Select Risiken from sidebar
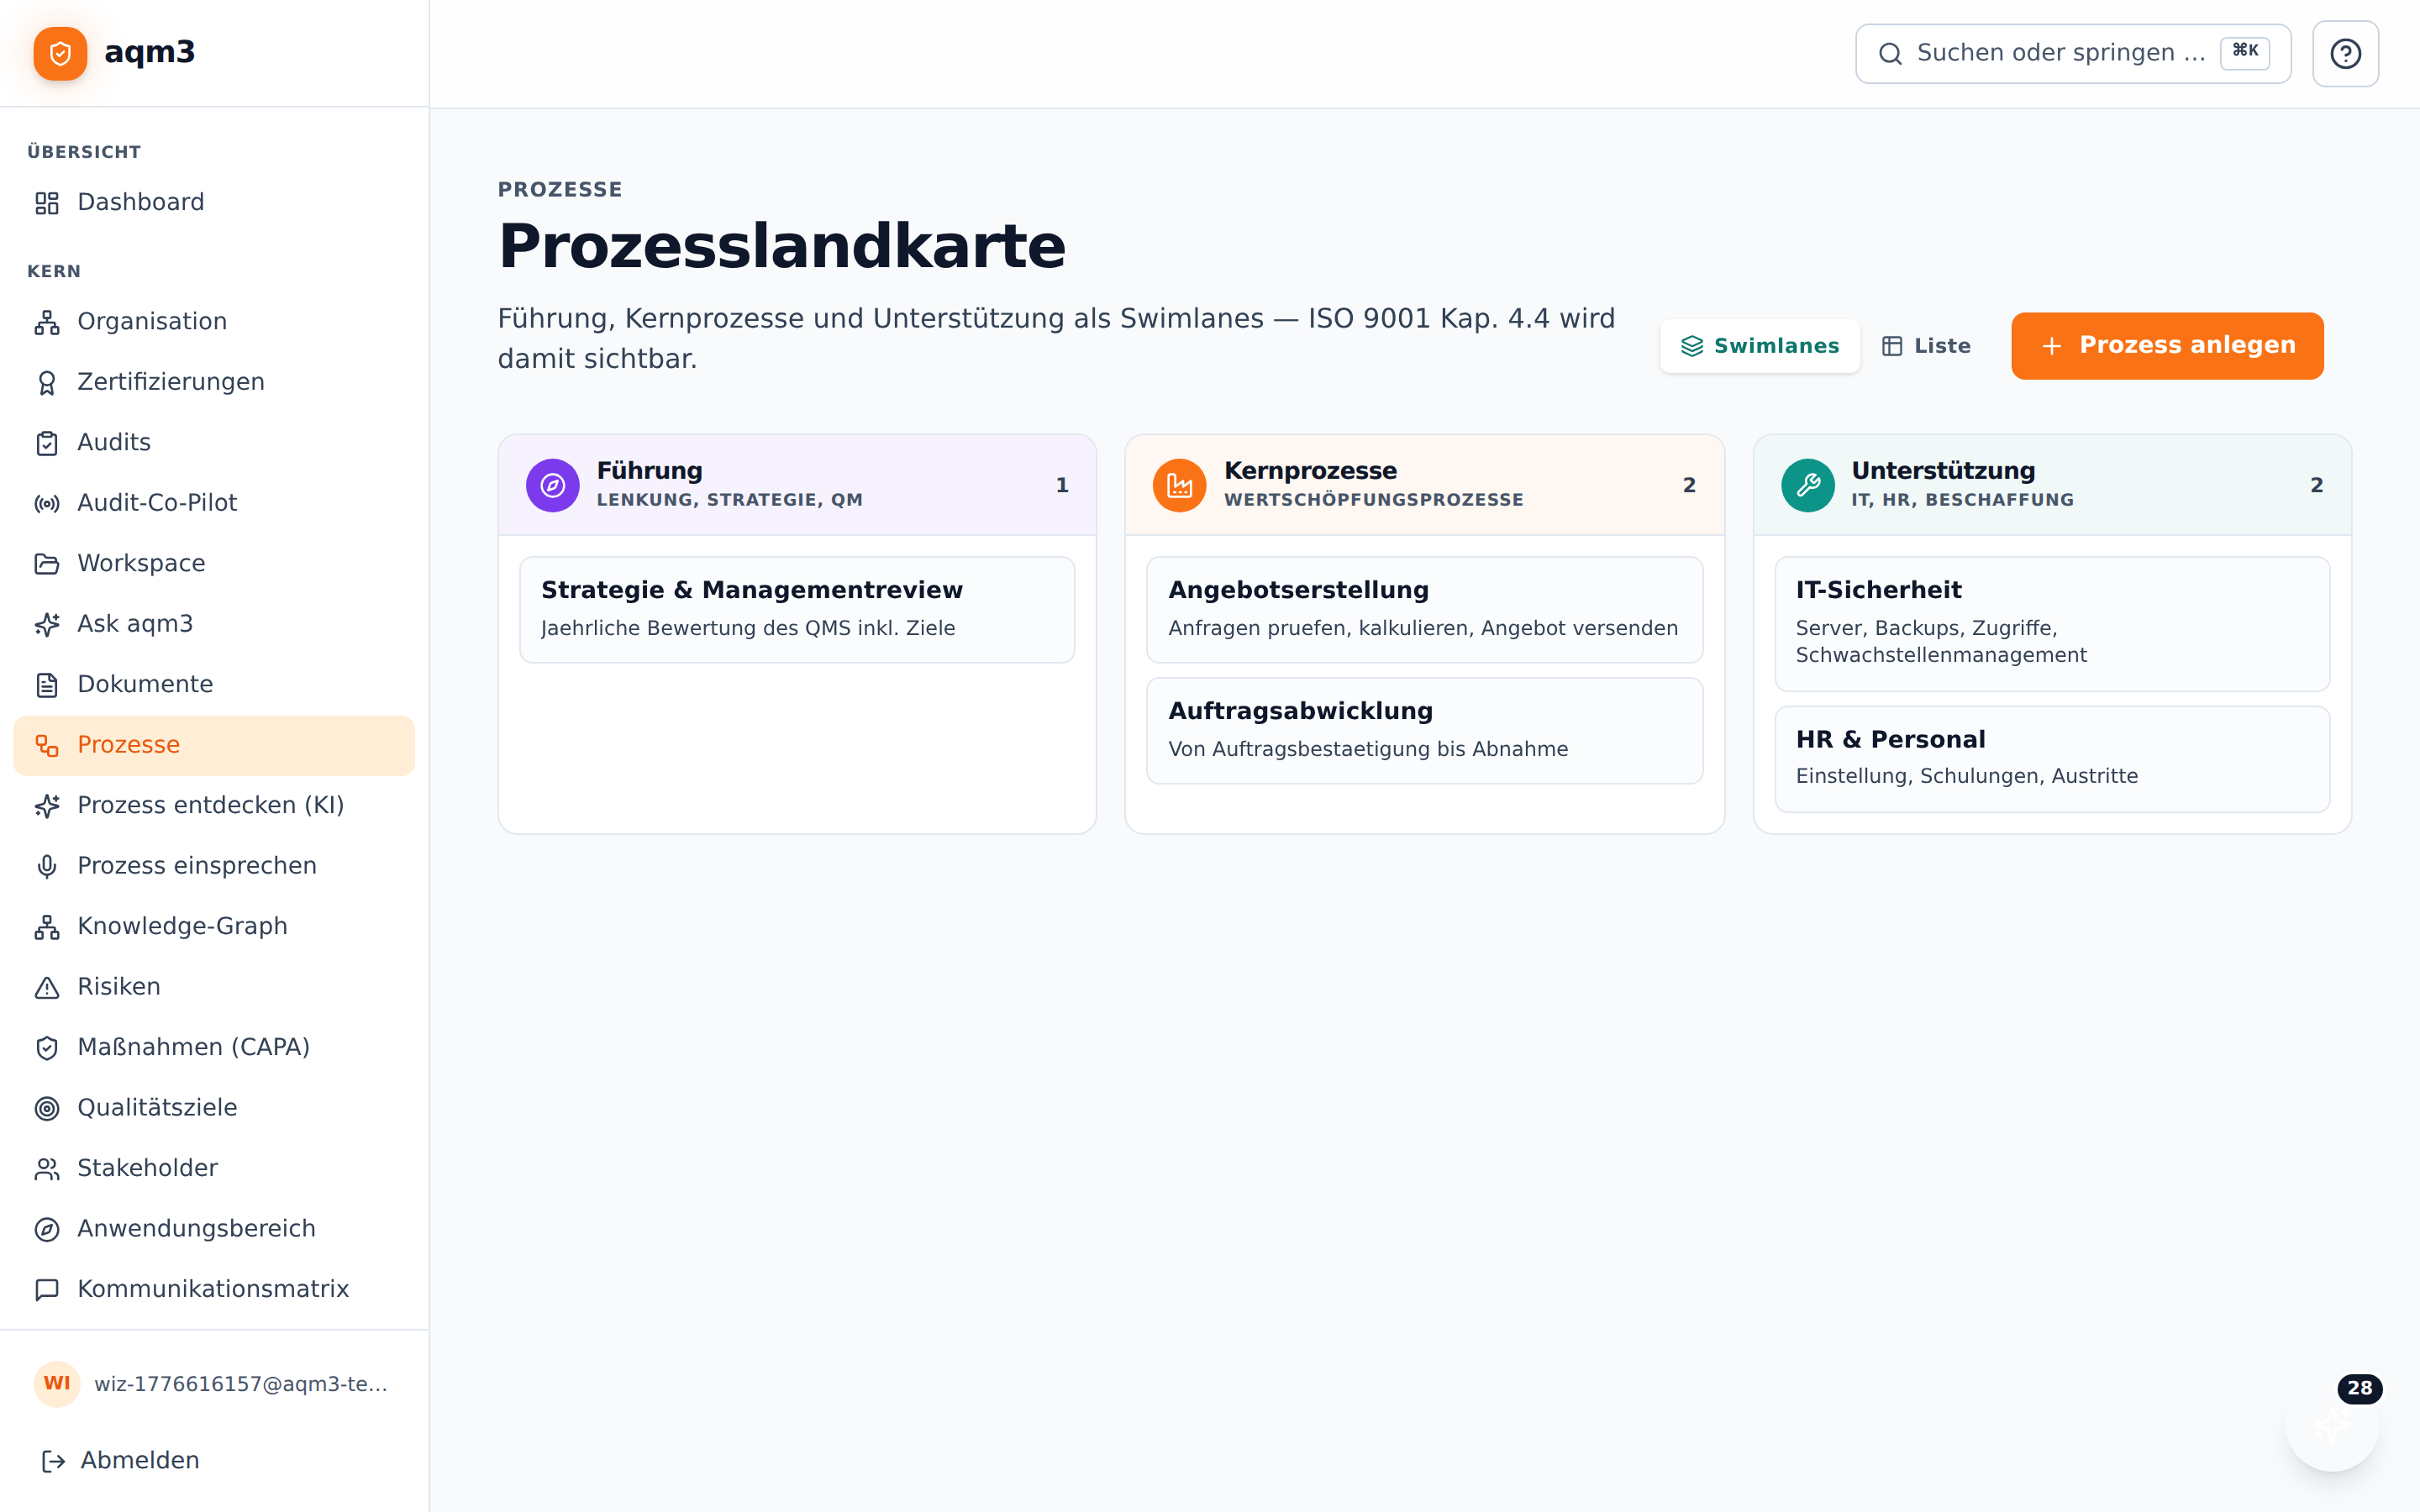The height and width of the screenshot is (1512, 2420). (214, 987)
